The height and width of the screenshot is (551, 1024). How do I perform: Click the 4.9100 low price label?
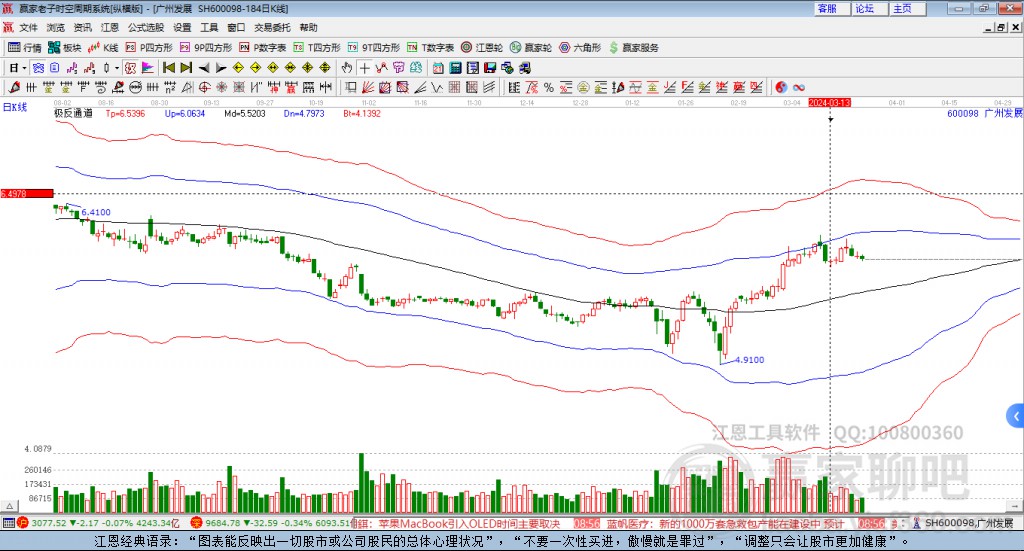[750, 360]
